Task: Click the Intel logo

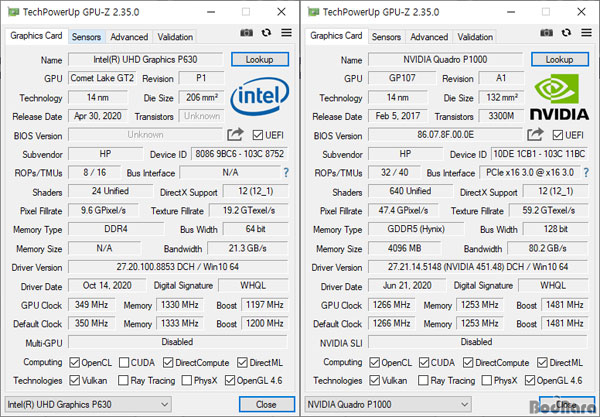Action: [259, 96]
